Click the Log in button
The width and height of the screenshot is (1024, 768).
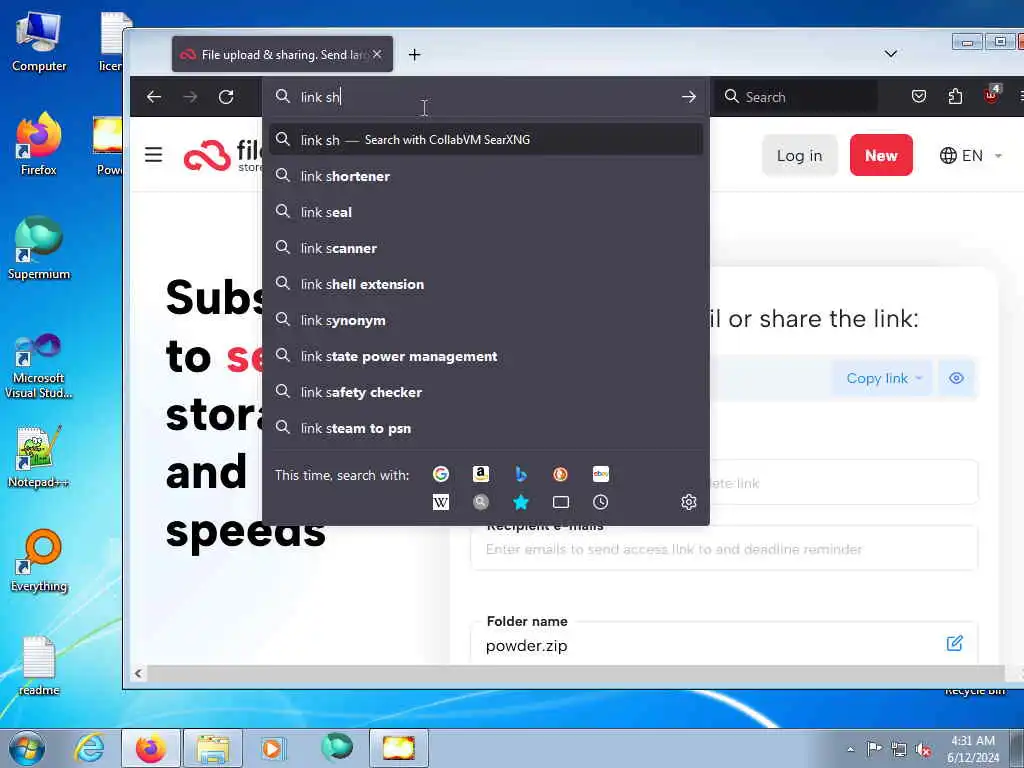(799, 155)
